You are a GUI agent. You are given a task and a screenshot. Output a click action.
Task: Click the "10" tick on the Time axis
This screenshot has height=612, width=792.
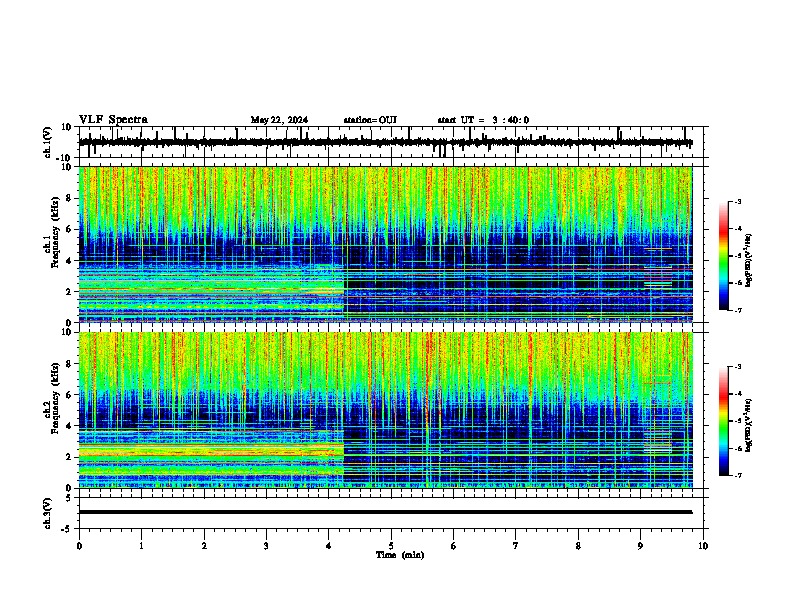[703, 546]
